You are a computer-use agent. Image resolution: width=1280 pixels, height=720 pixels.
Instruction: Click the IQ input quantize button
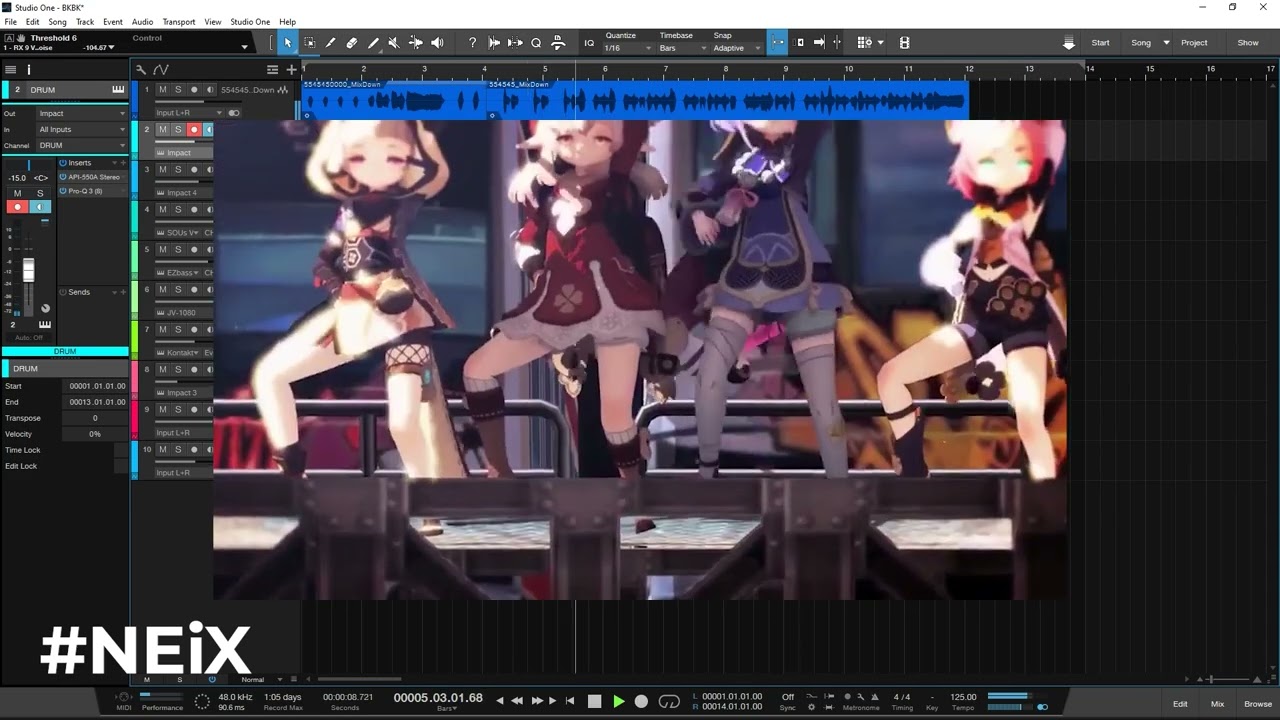tap(589, 43)
